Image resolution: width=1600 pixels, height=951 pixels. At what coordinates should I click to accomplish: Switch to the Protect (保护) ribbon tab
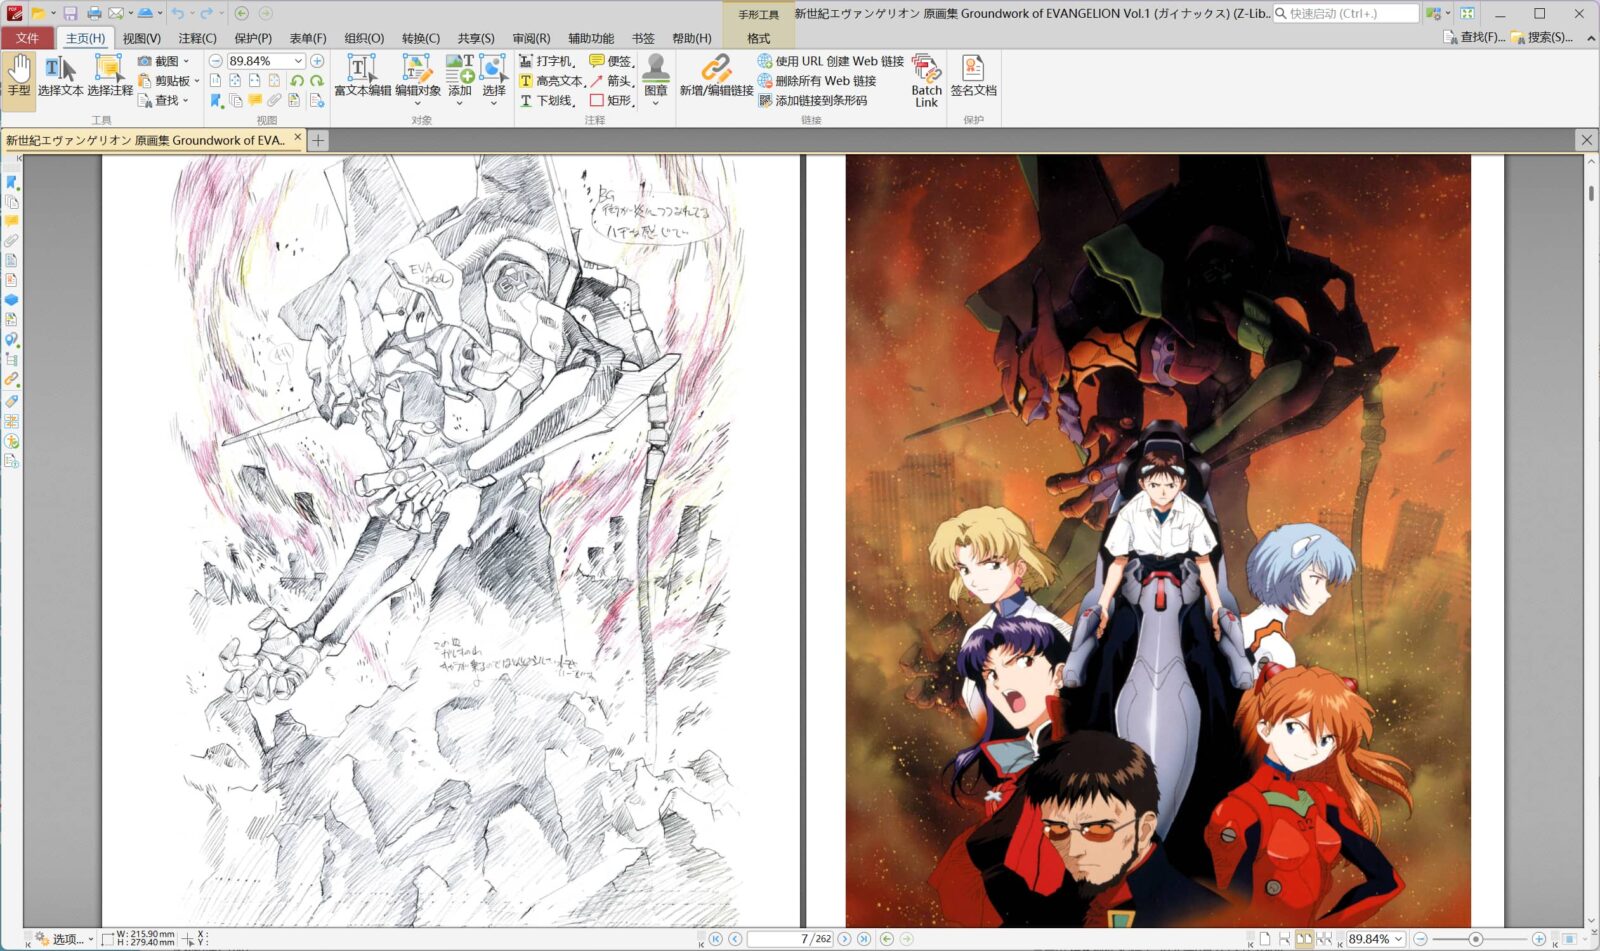click(253, 38)
